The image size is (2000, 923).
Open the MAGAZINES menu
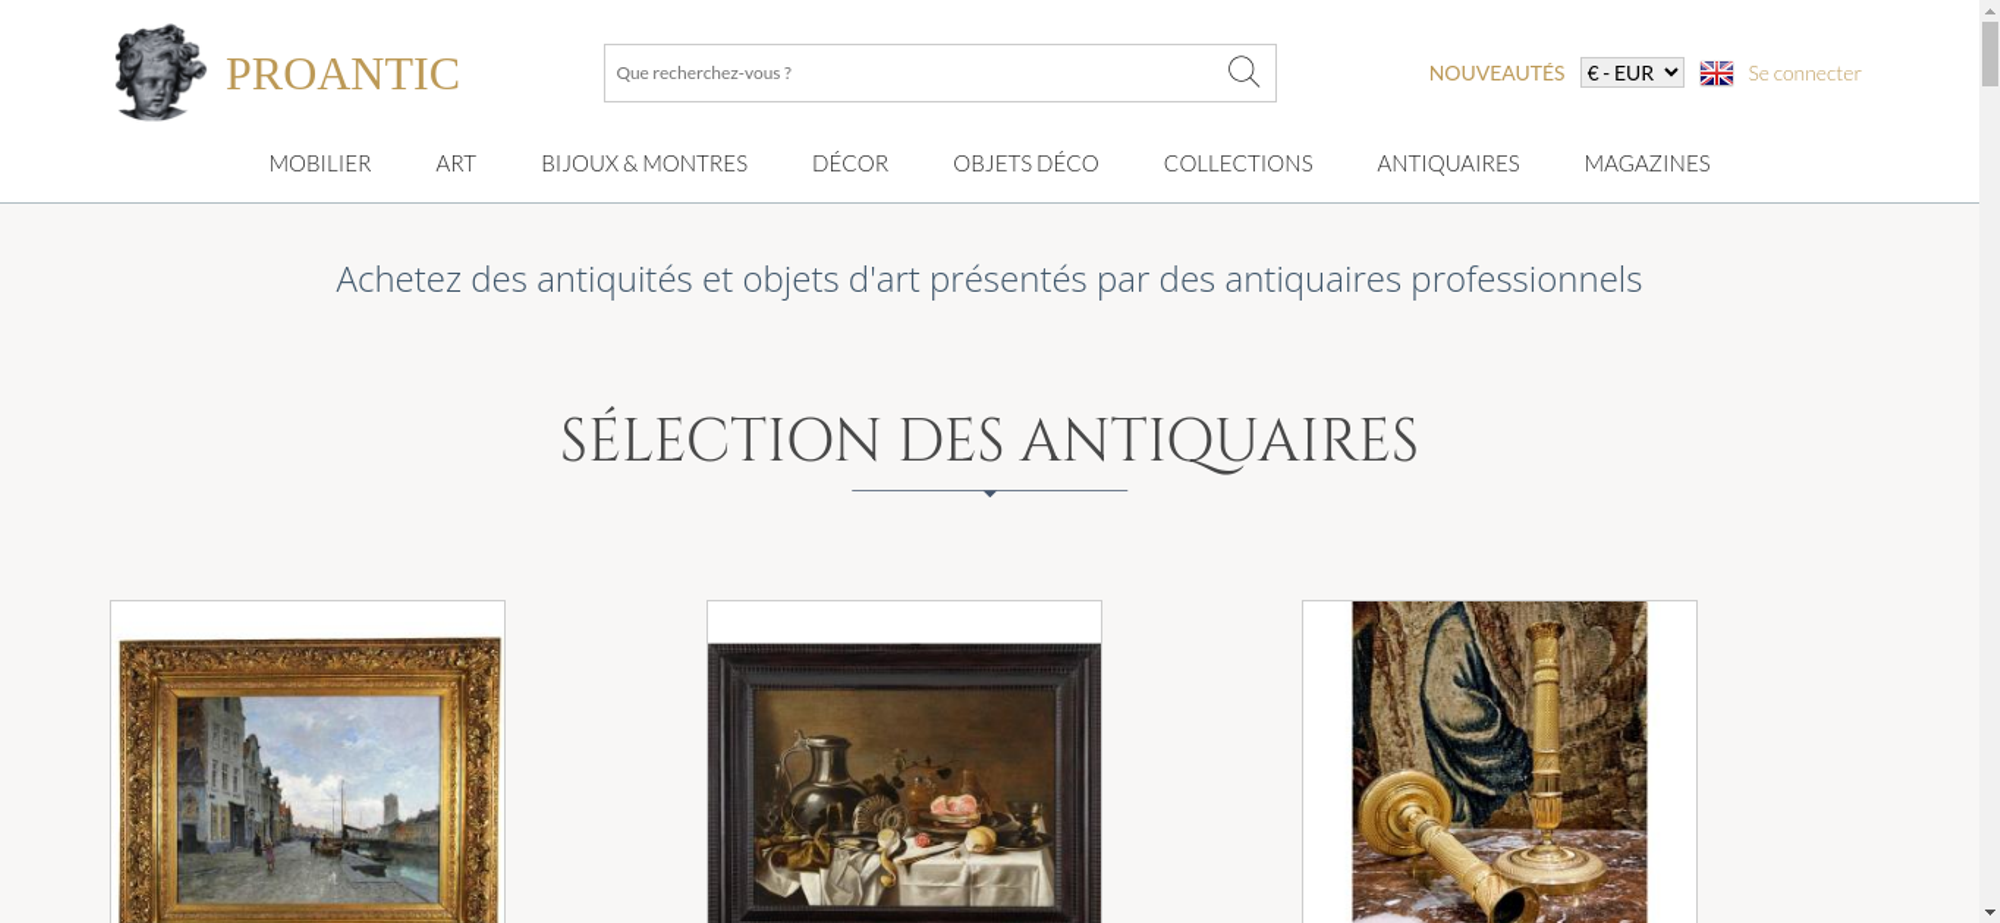[x=1647, y=163]
